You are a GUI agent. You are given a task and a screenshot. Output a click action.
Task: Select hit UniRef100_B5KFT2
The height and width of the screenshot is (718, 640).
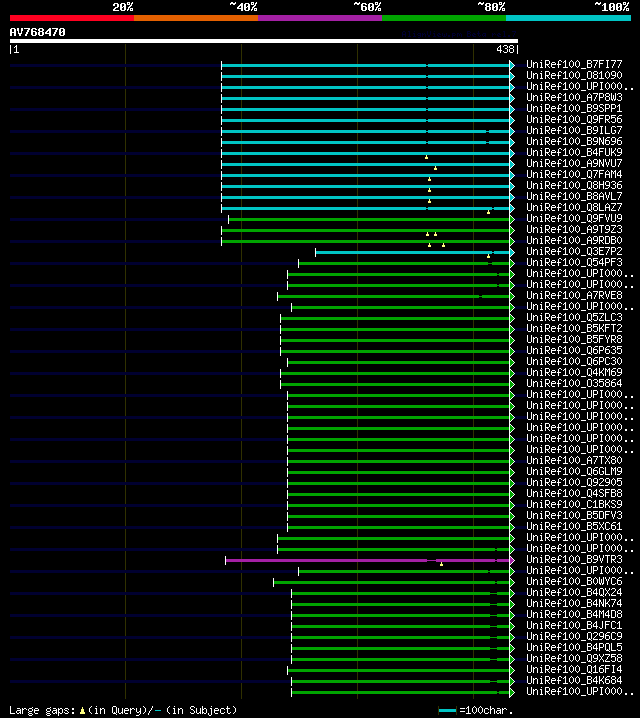pyautogui.click(x=574, y=328)
